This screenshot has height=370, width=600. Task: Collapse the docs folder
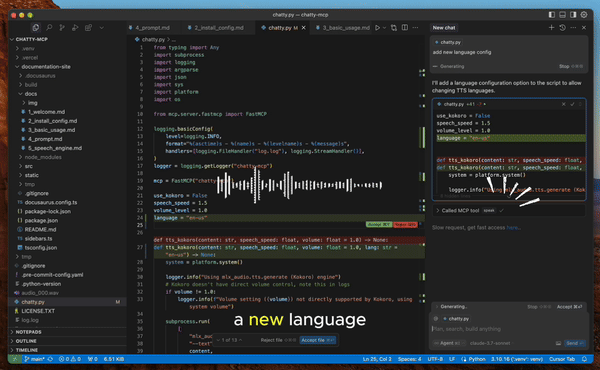67,94
